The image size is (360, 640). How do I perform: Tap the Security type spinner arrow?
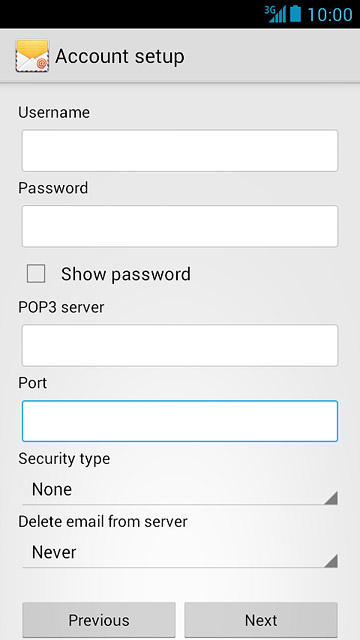tap(331, 498)
